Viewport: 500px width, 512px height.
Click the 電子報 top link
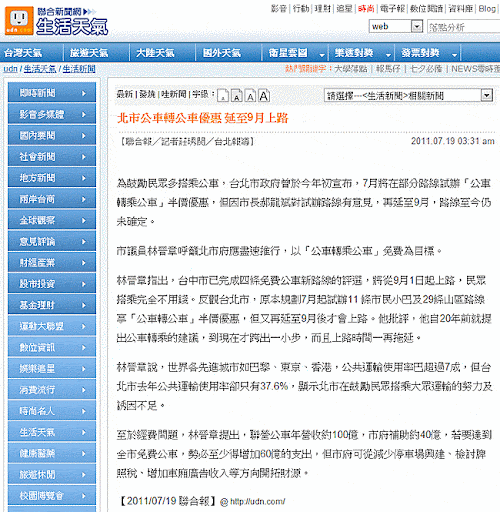tap(392, 9)
